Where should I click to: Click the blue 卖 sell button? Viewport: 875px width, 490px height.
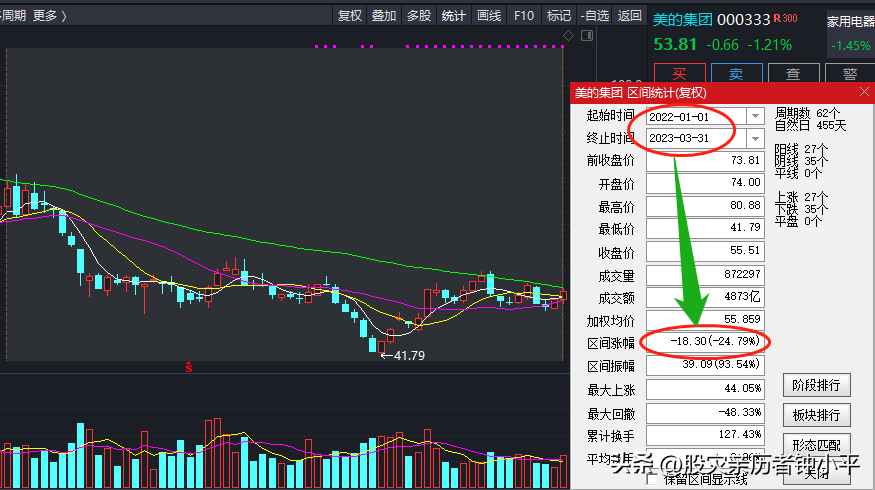(737, 74)
